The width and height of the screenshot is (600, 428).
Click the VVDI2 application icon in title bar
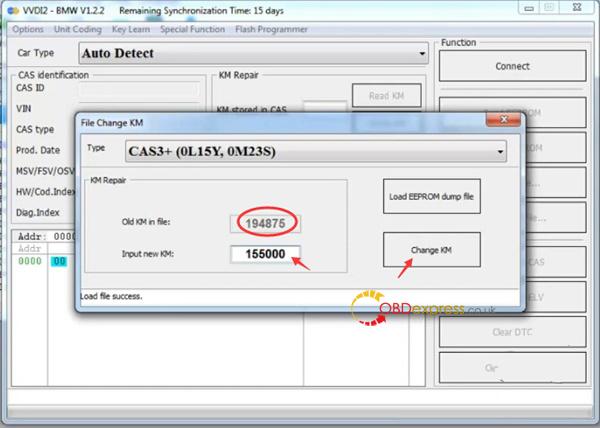[x=13, y=11]
